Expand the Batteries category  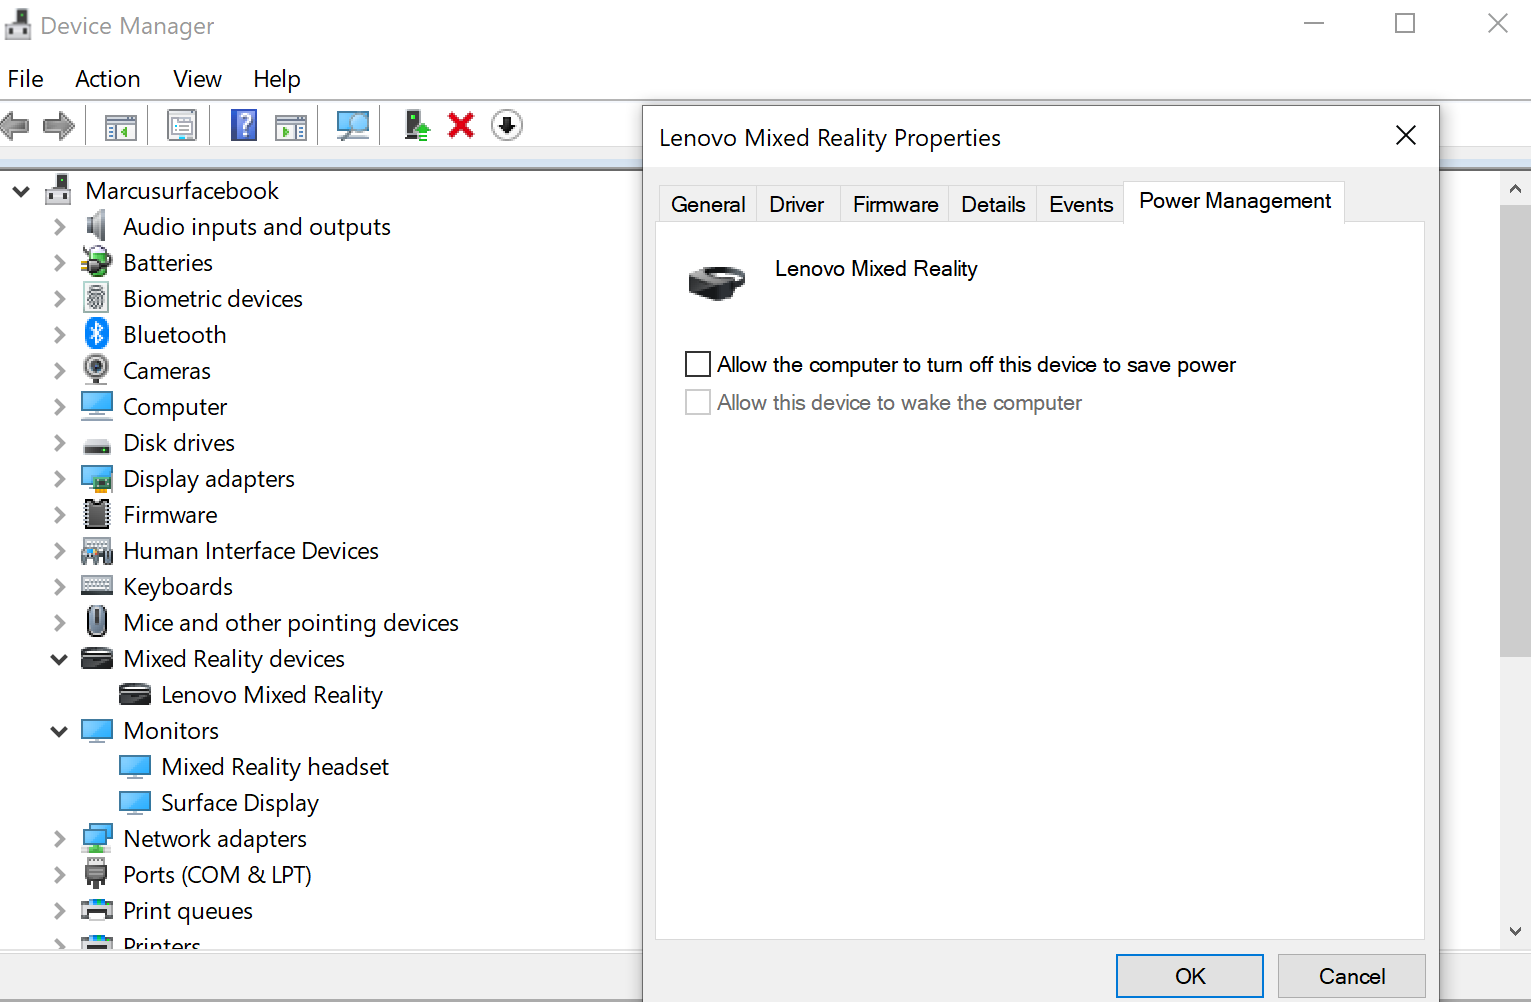(x=59, y=263)
